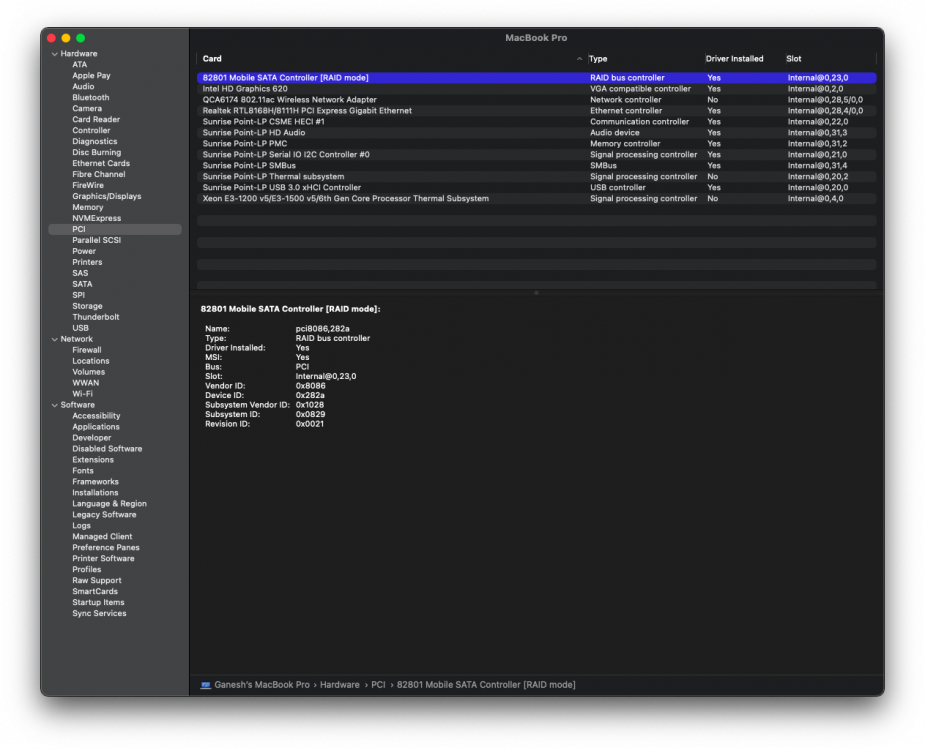
Task: Click the Card column sort arrow
Action: pos(579,59)
